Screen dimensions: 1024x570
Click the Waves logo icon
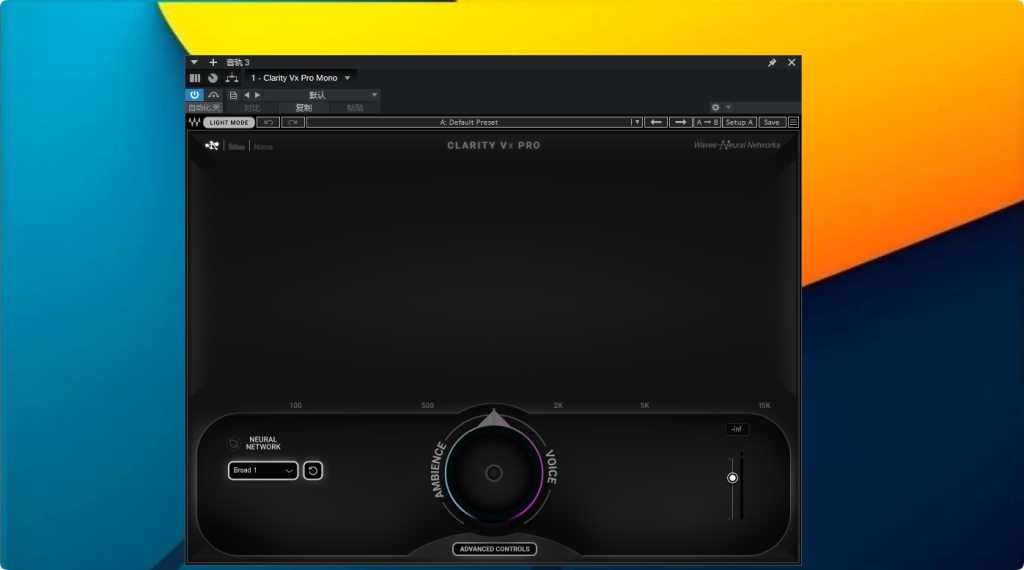pos(194,122)
